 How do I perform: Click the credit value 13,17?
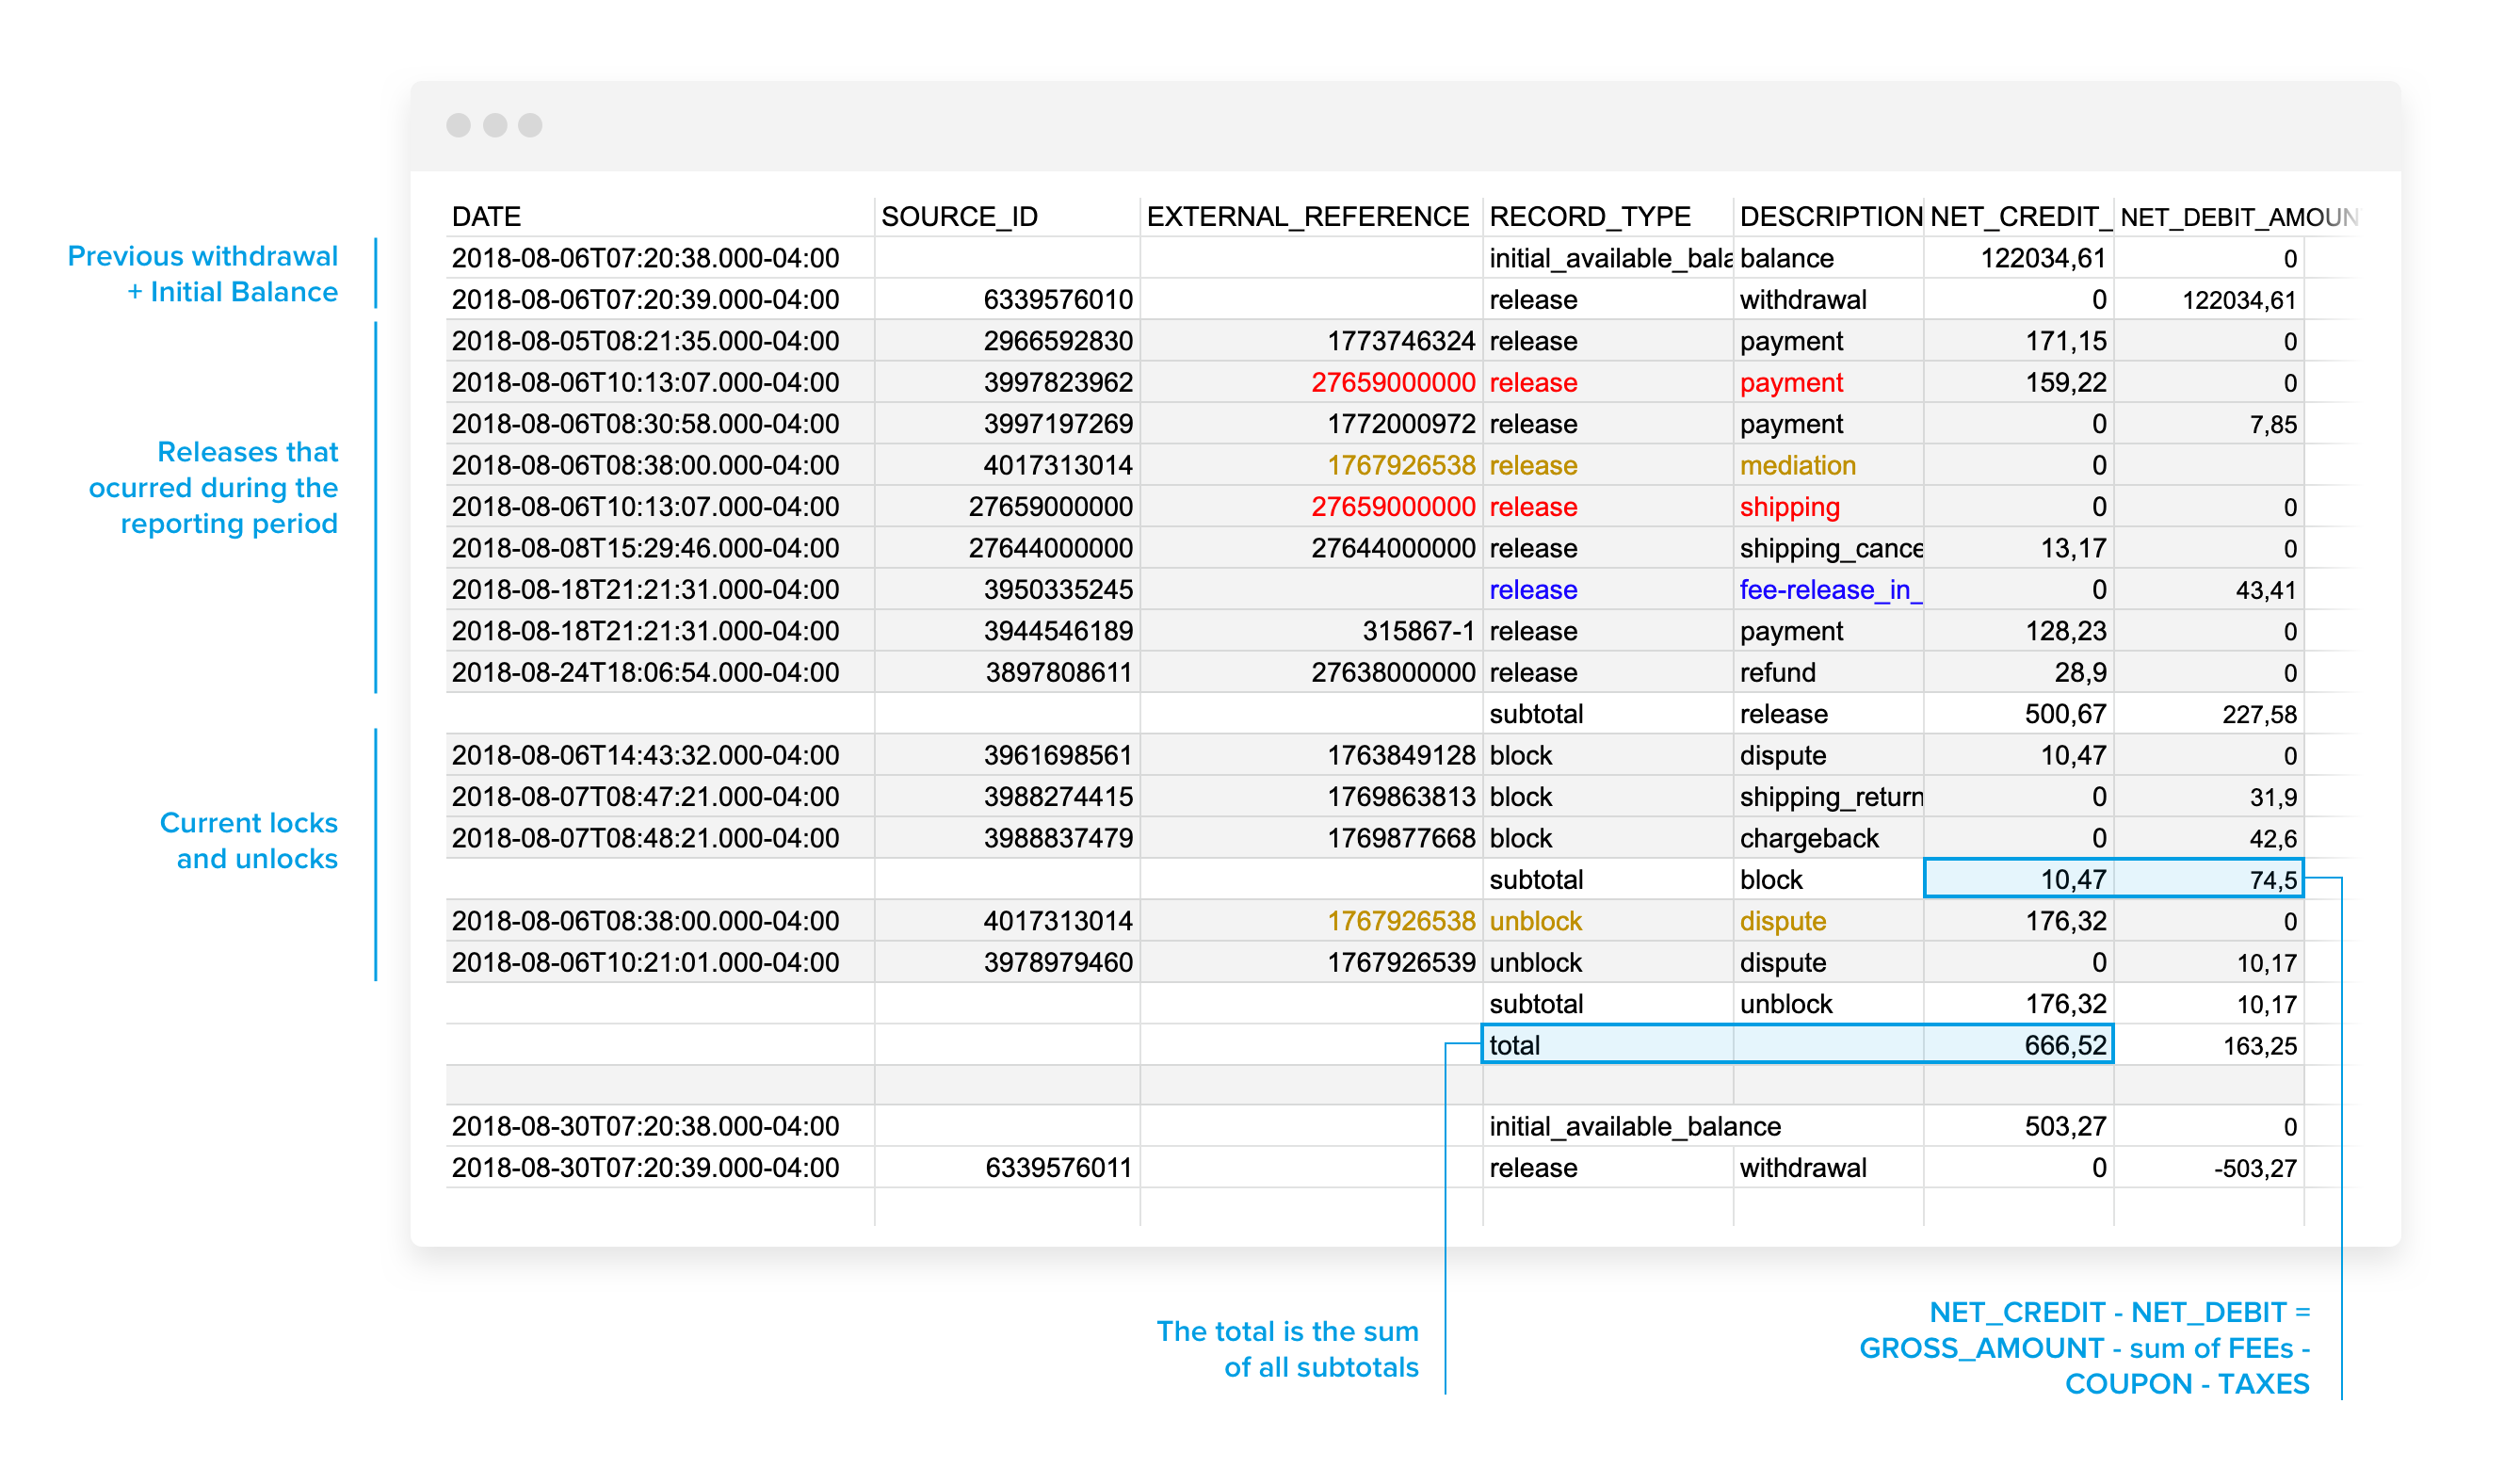[2072, 548]
